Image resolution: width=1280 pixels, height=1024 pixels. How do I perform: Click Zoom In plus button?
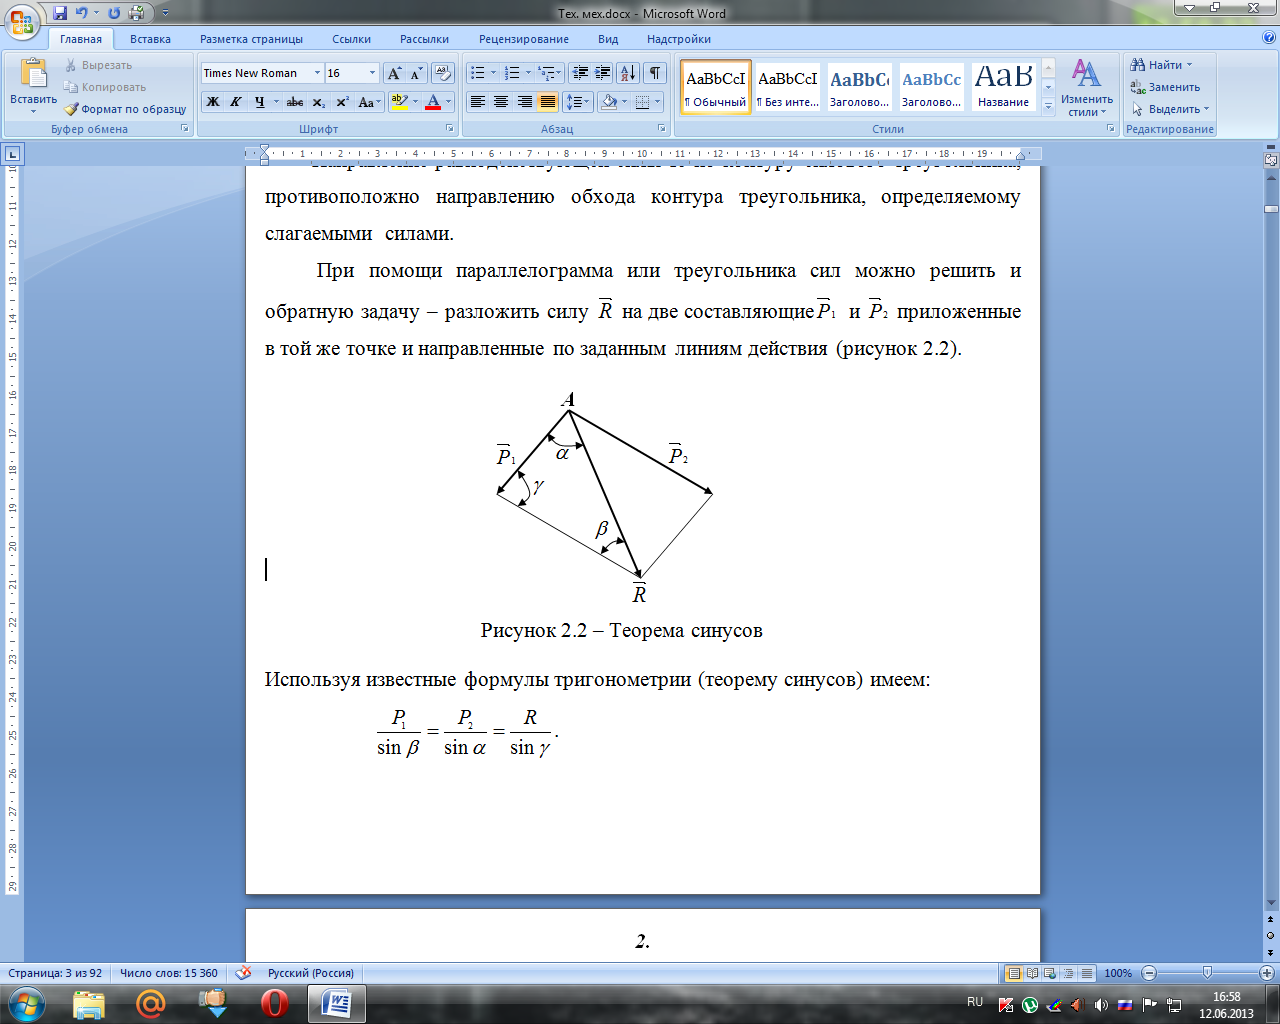(x=1267, y=973)
